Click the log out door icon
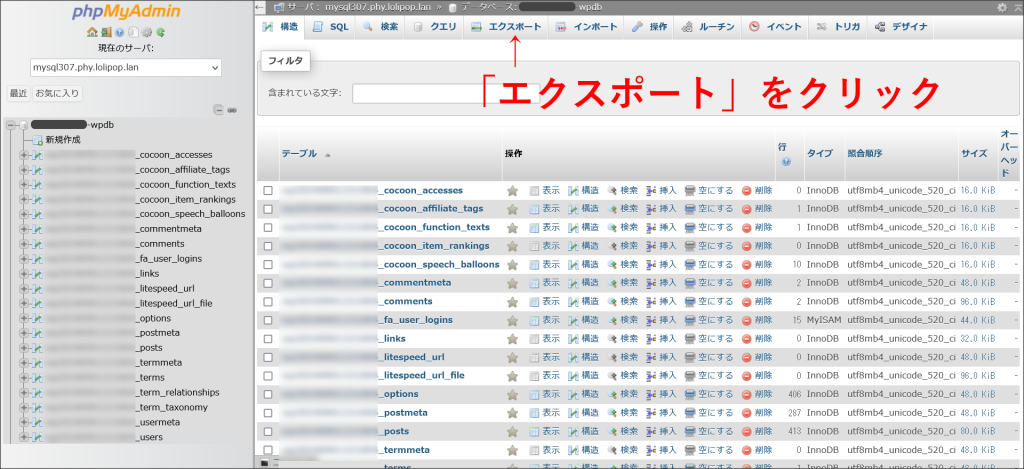The image size is (1024, 469). point(105,31)
